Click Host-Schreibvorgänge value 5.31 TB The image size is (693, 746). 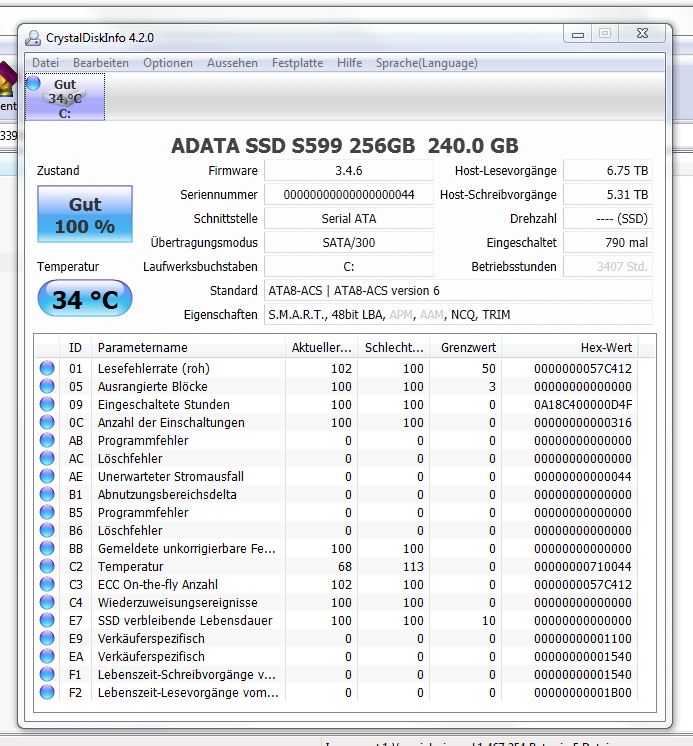608,195
